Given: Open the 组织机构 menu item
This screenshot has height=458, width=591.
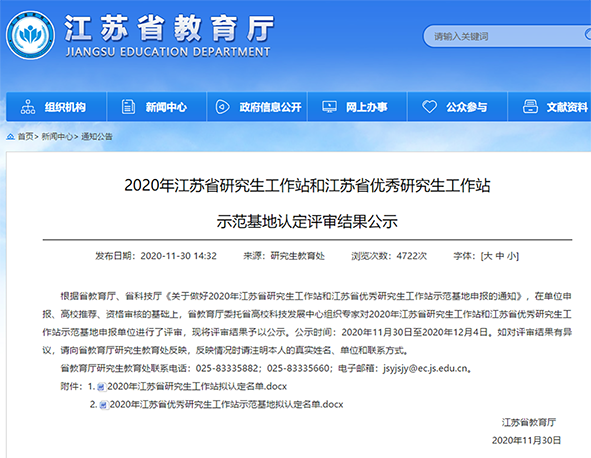Looking at the screenshot, I should click(x=56, y=107).
